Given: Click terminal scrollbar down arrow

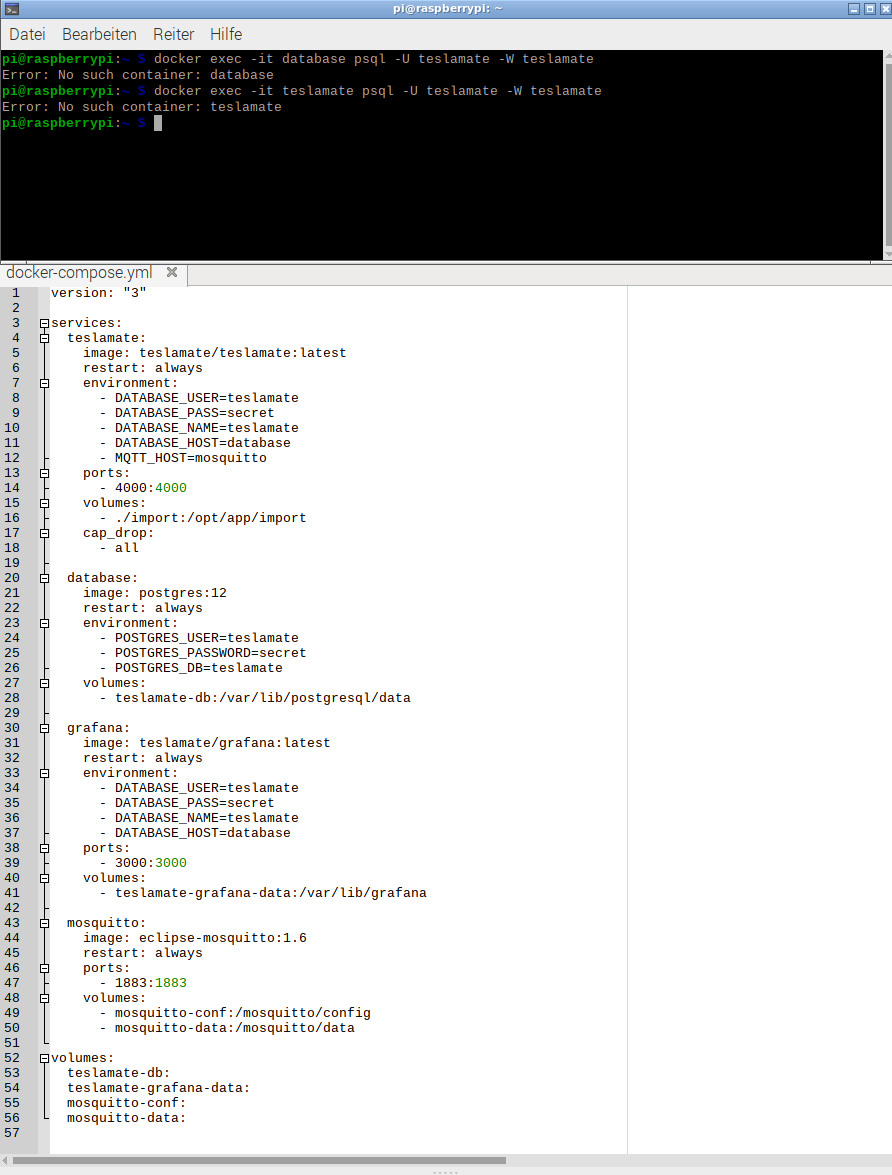Looking at the screenshot, I should 888,255.
